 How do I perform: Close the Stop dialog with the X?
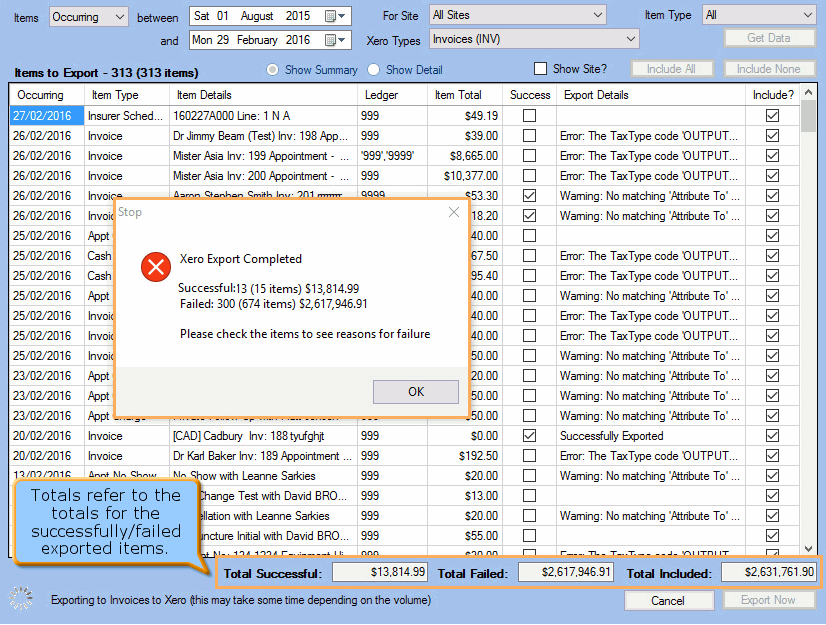pos(454,212)
